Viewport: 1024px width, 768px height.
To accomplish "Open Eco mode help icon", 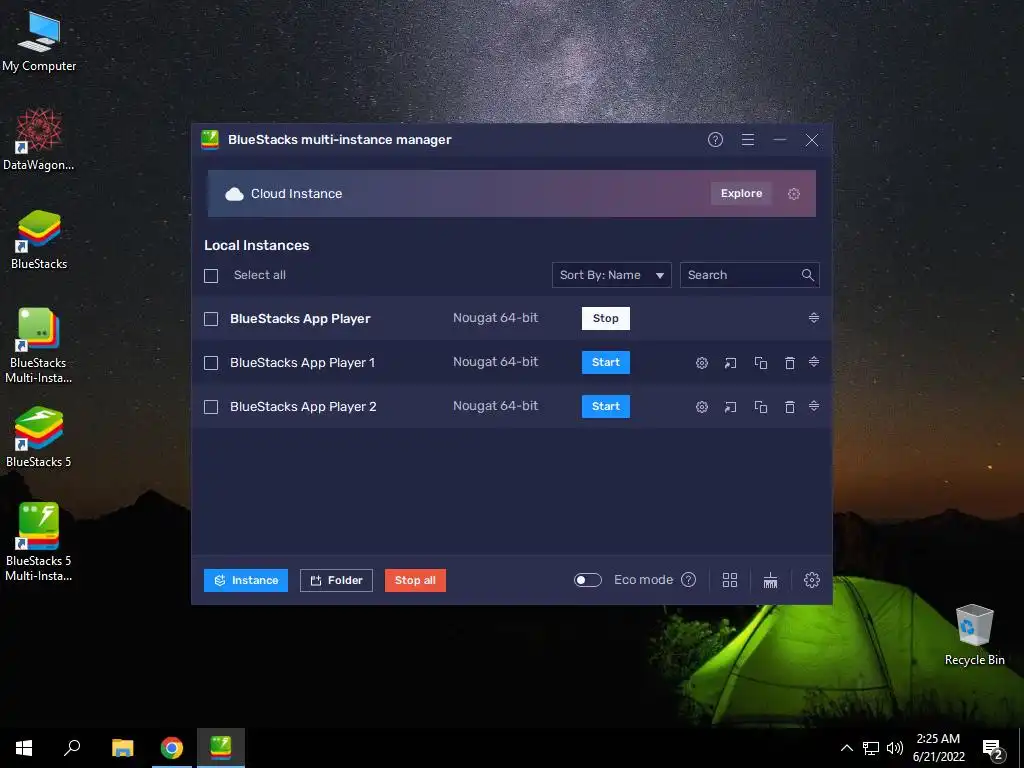I will (x=688, y=580).
